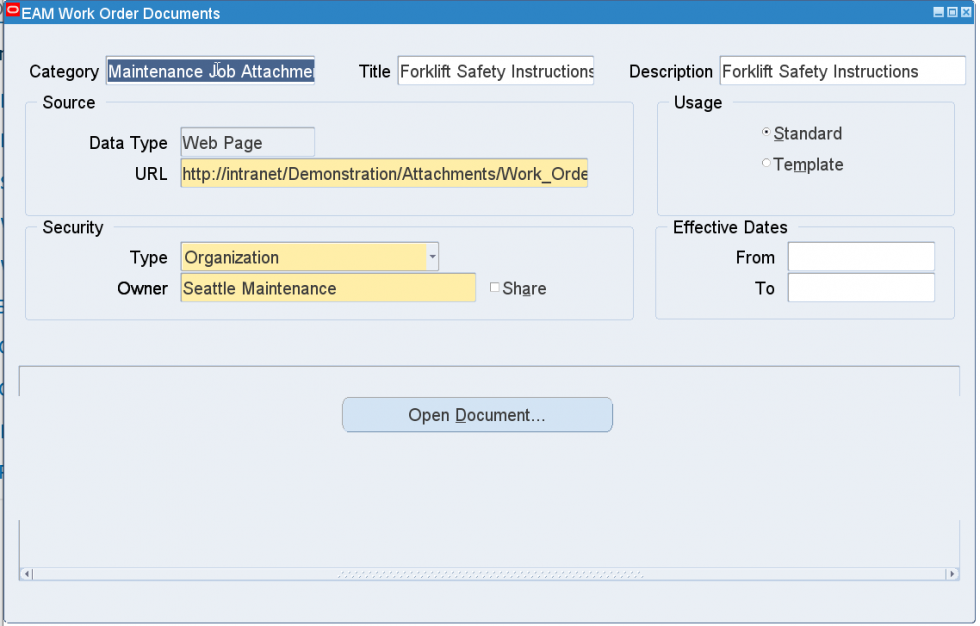Select the URL field with intranet address
The image size is (980, 626).
tap(384, 173)
